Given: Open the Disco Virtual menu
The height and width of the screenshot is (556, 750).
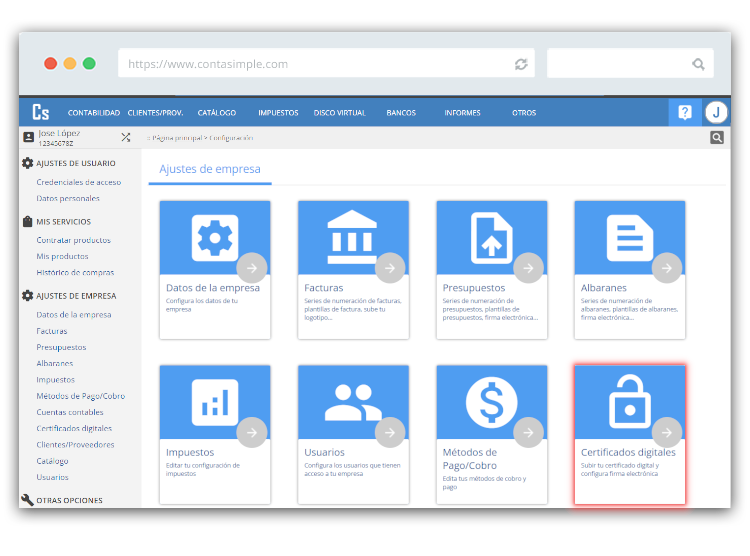Looking at the screenshot, I should 340,113.
